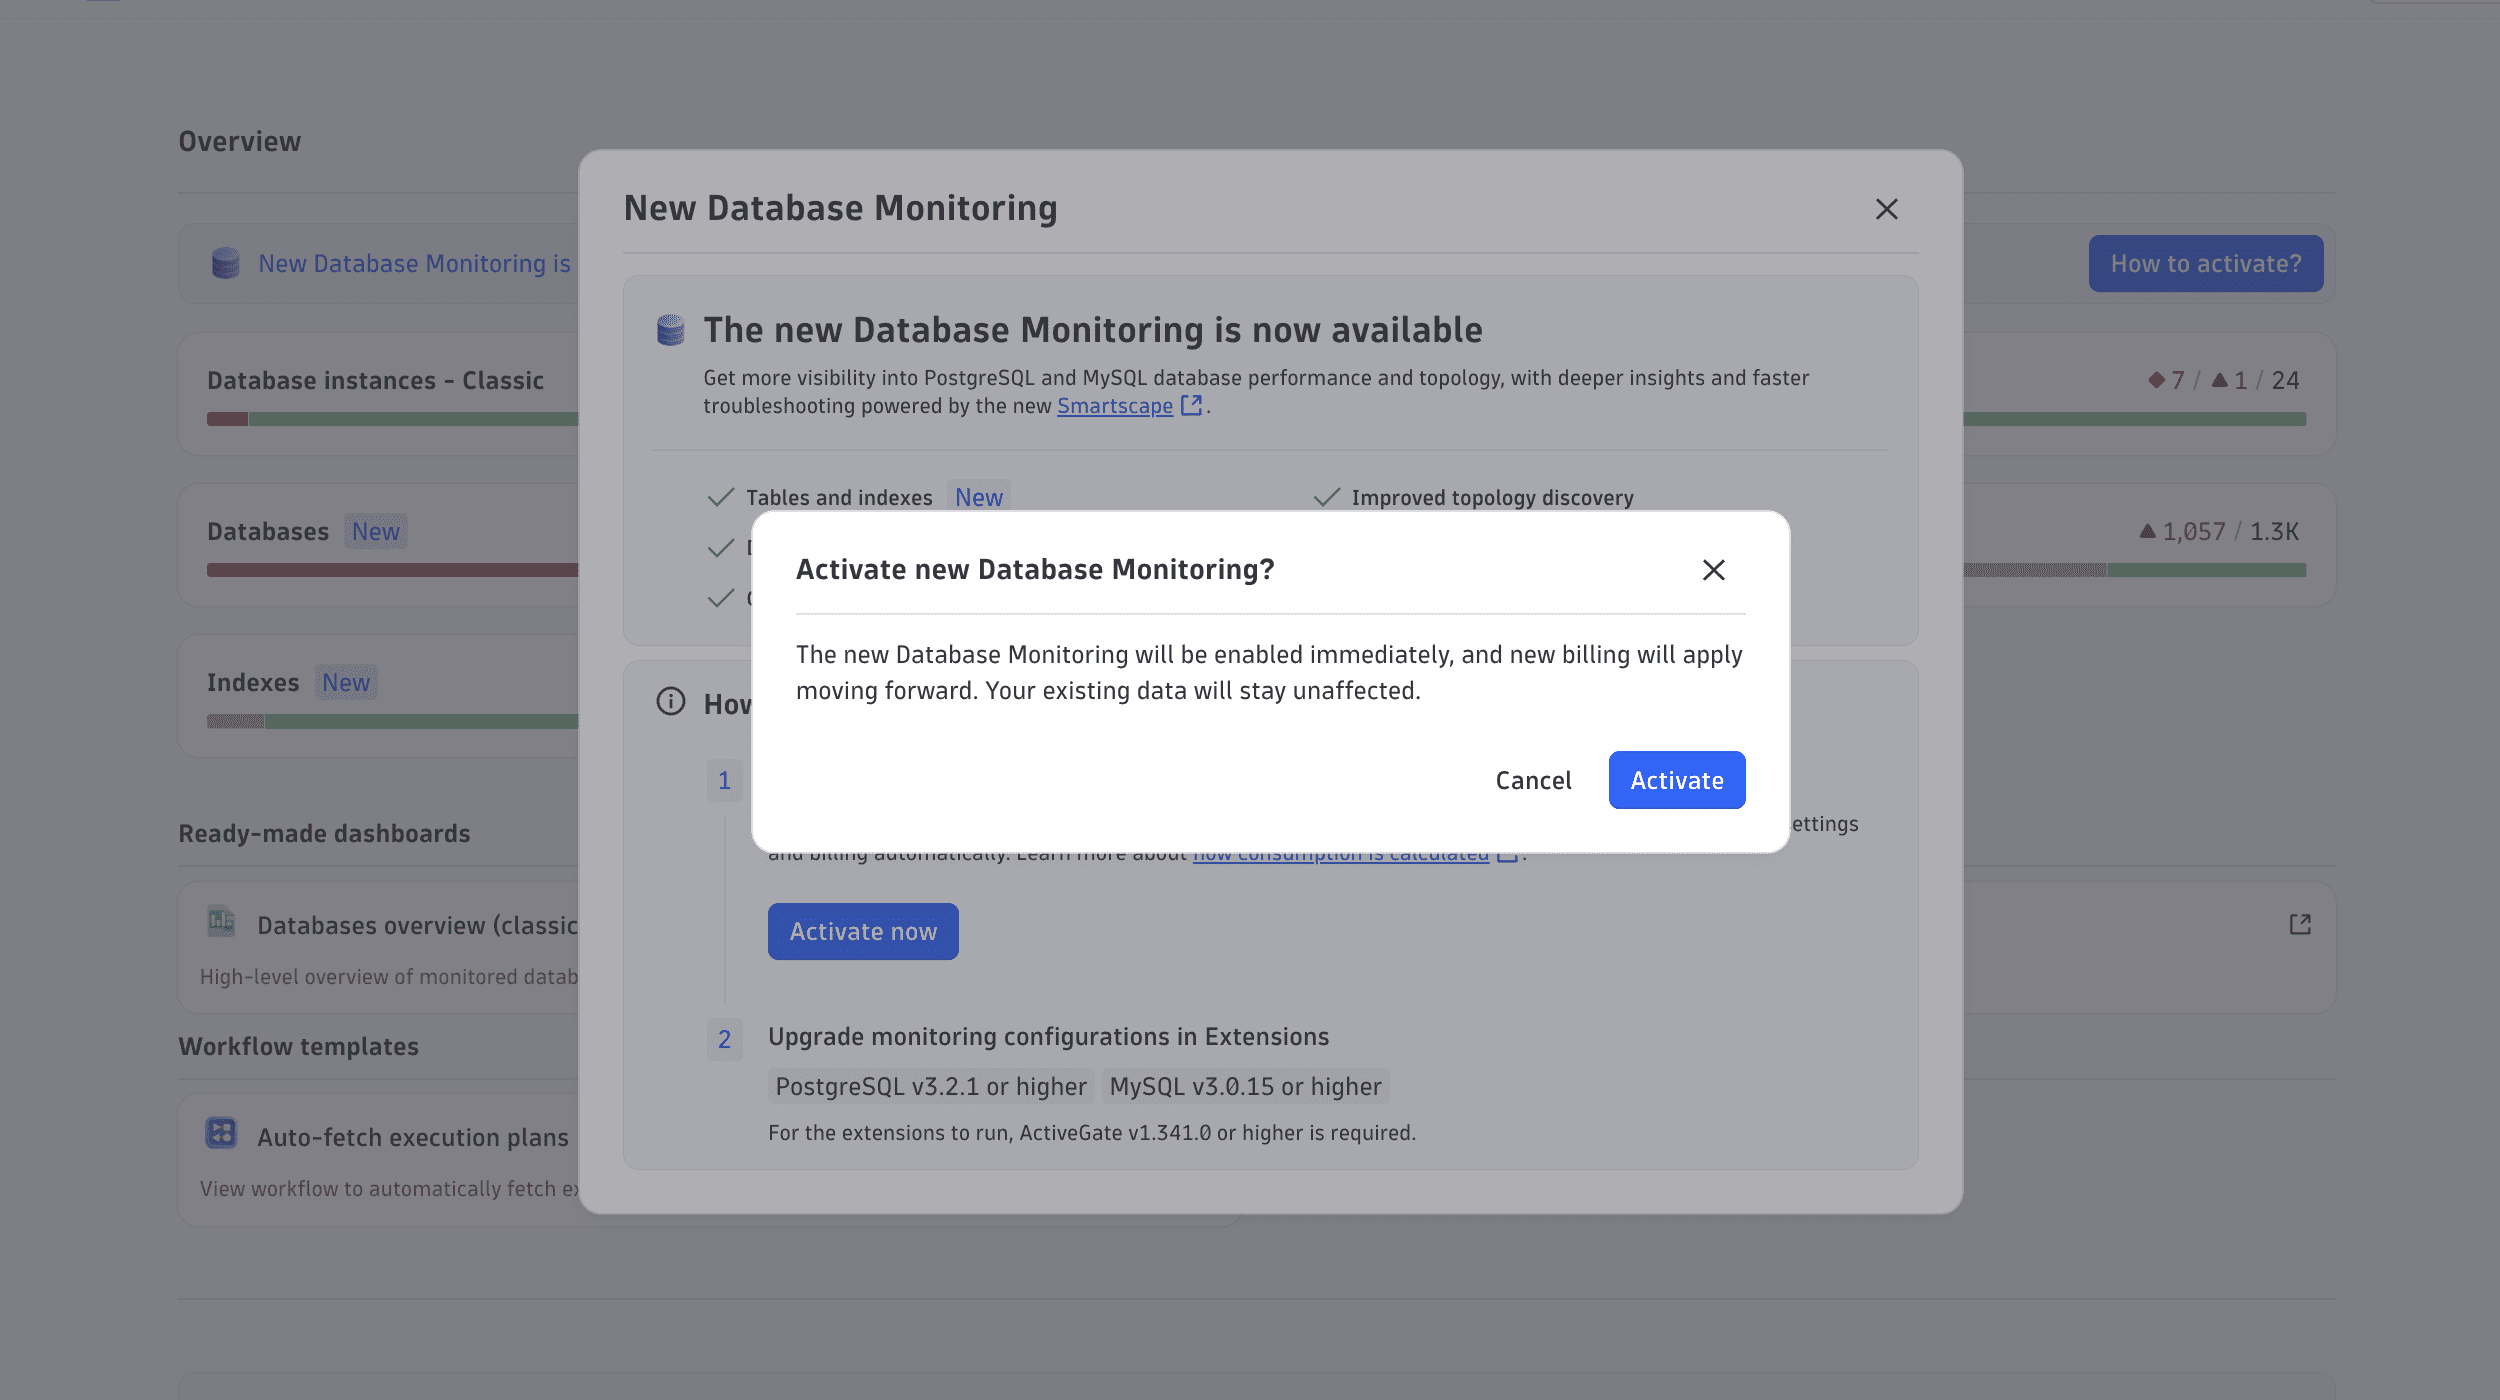This screenshot has height=1400, width=2500.
Task: Click the Overview heading
Action: (x=239, y=141)
